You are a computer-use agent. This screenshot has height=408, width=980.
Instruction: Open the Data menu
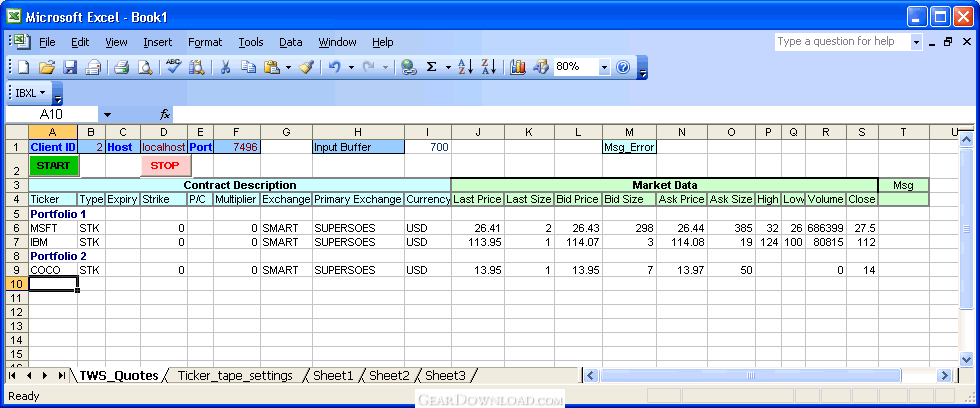click(x=291, y=42)
